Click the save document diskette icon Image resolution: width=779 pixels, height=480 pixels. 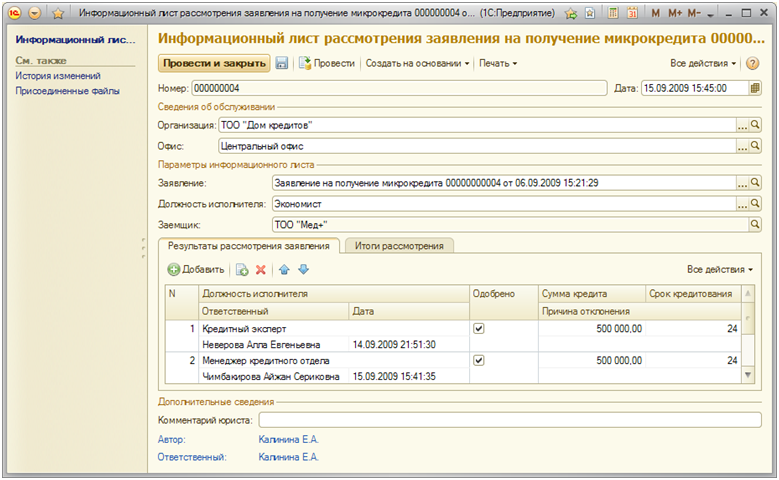282,63
